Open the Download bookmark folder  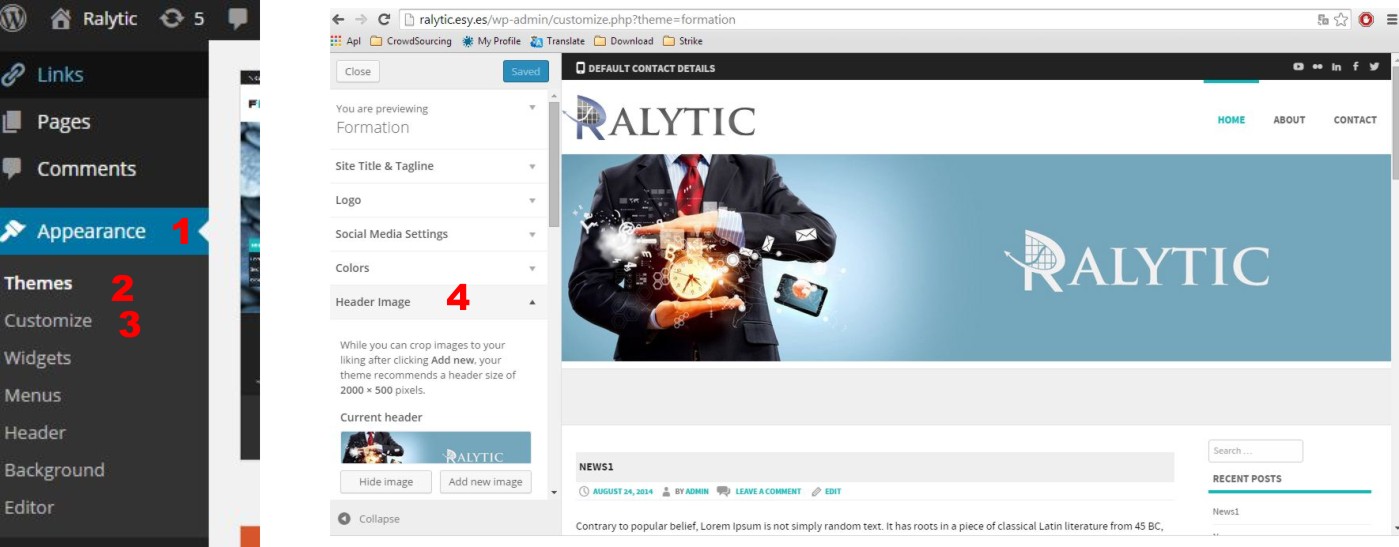pyautogui.click(x=623, y=41)
